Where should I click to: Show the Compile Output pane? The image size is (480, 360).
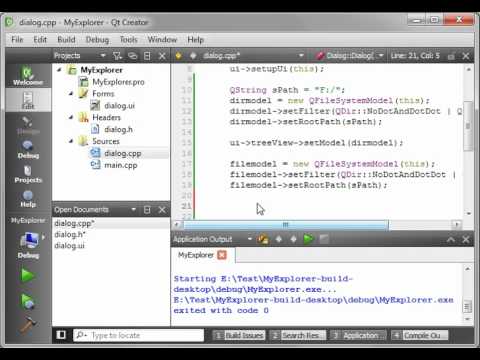(419, 335)
